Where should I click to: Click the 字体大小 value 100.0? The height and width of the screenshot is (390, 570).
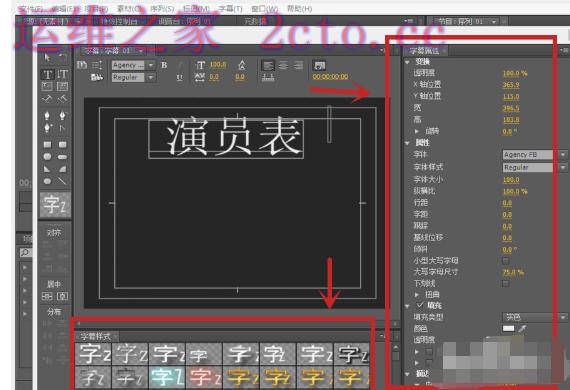click(x=511, y=180)
